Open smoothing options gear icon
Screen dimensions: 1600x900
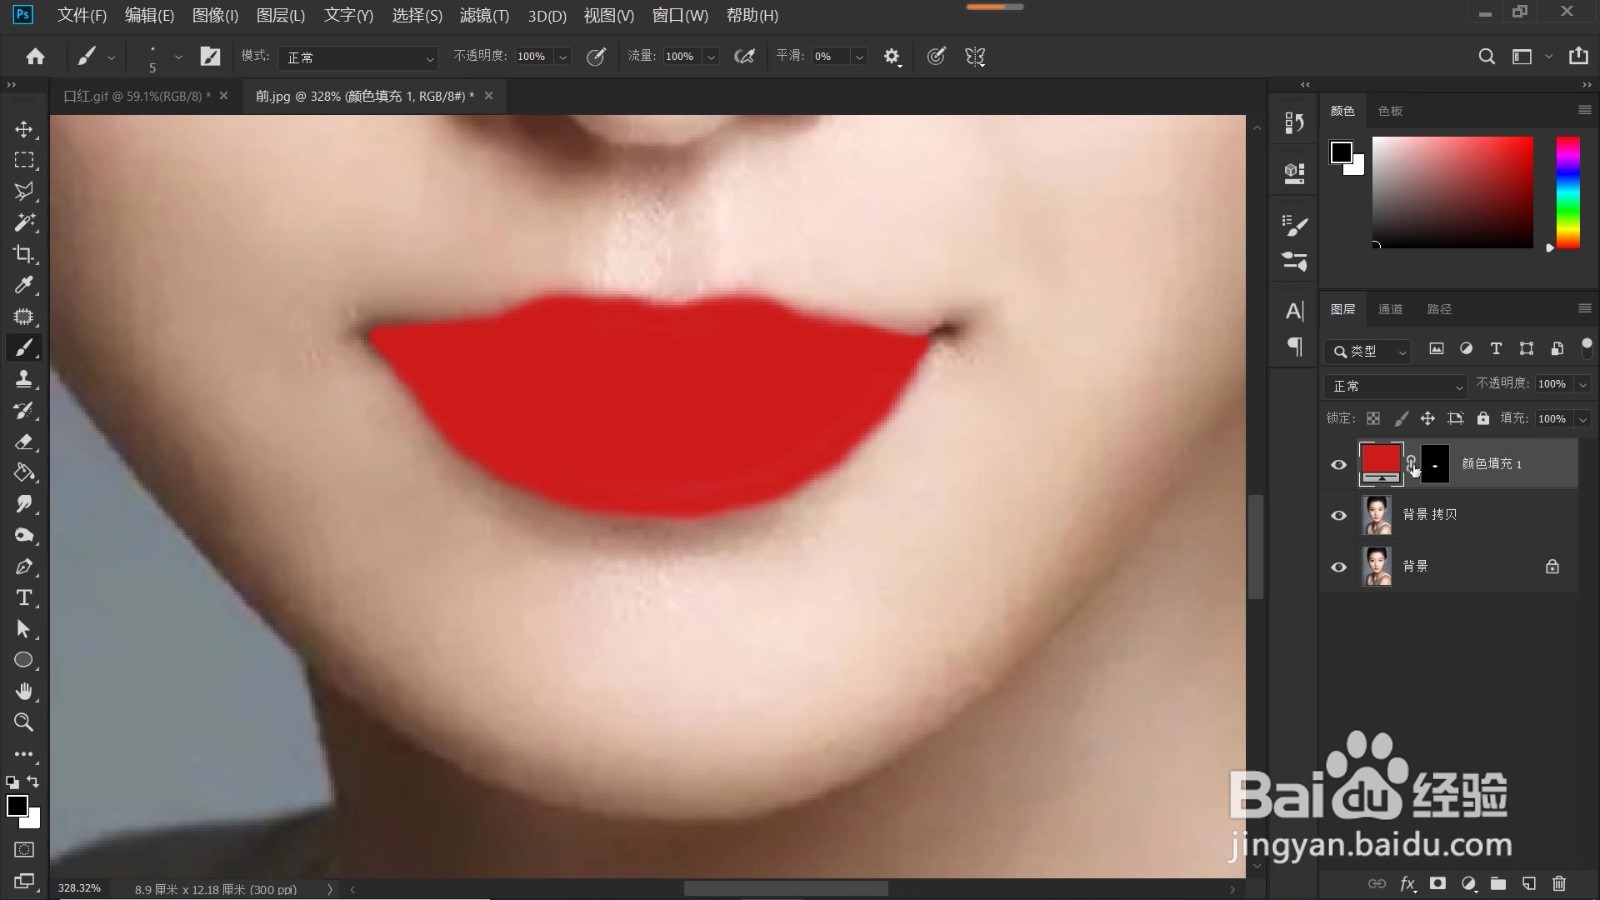pos(892,57)
